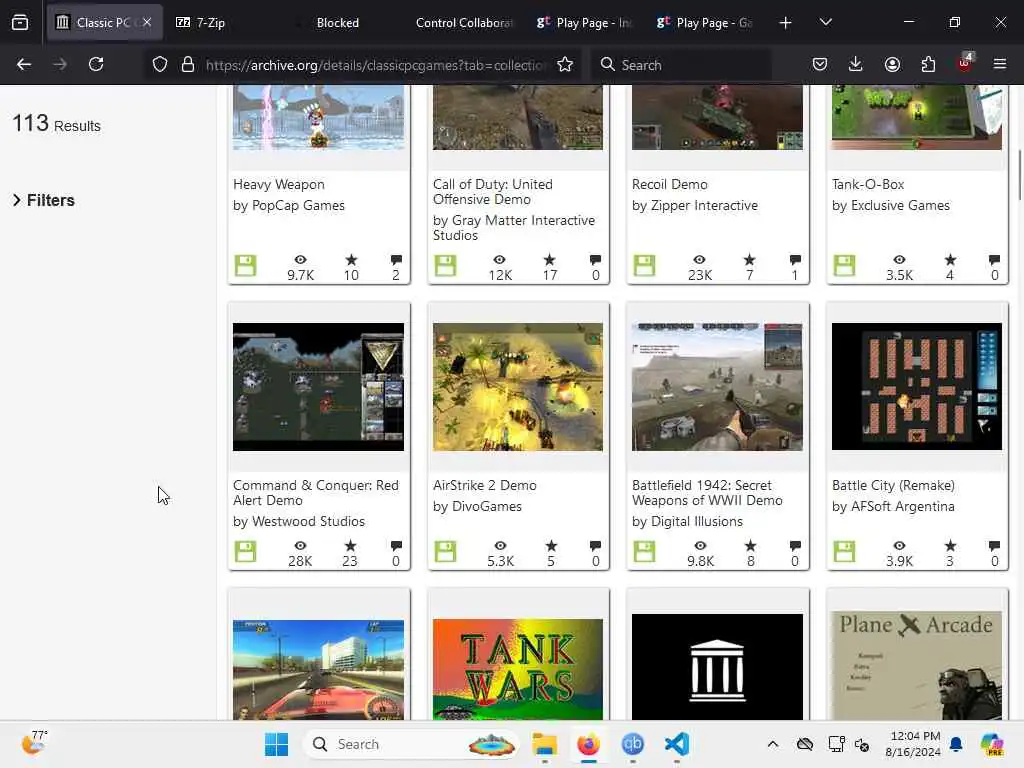
Task: Open Battle City (Remake) title link
Action: click(892, 485)
